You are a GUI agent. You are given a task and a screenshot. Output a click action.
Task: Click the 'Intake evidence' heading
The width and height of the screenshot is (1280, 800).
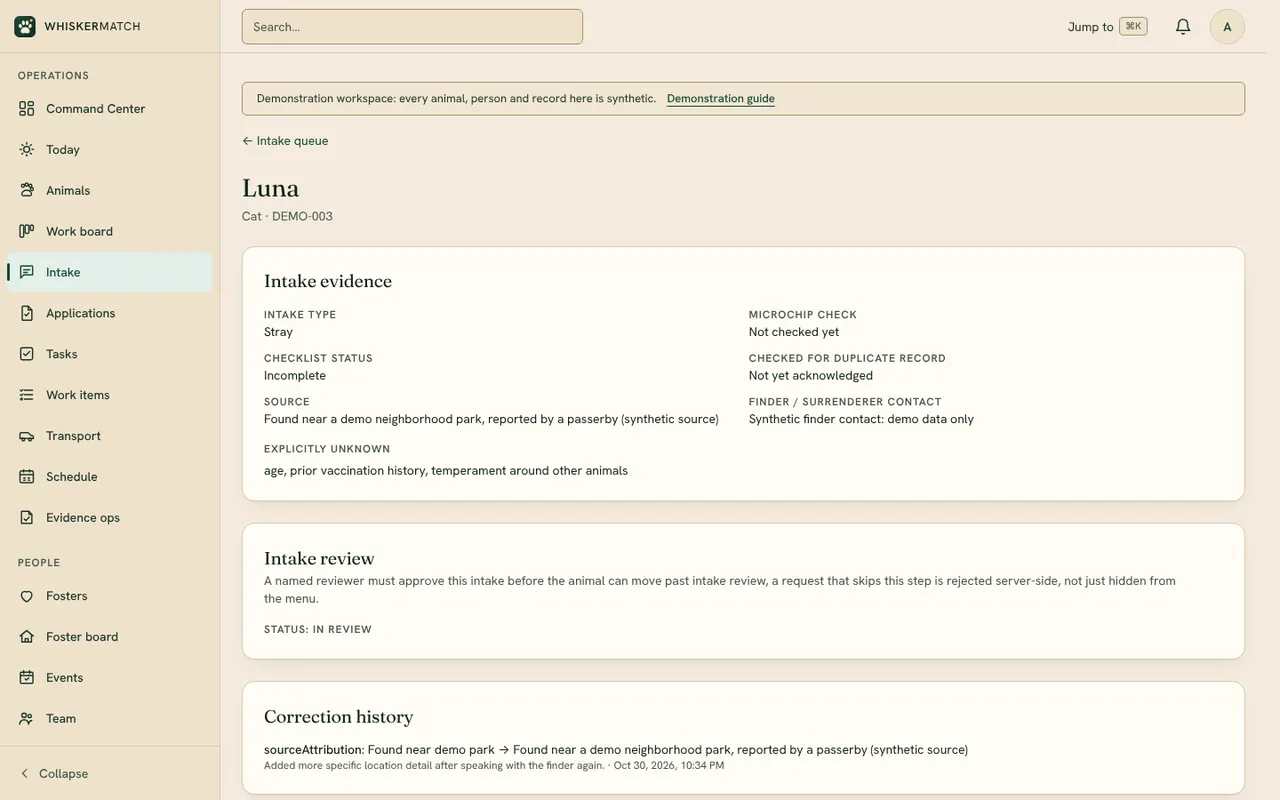tap(328, 281)
